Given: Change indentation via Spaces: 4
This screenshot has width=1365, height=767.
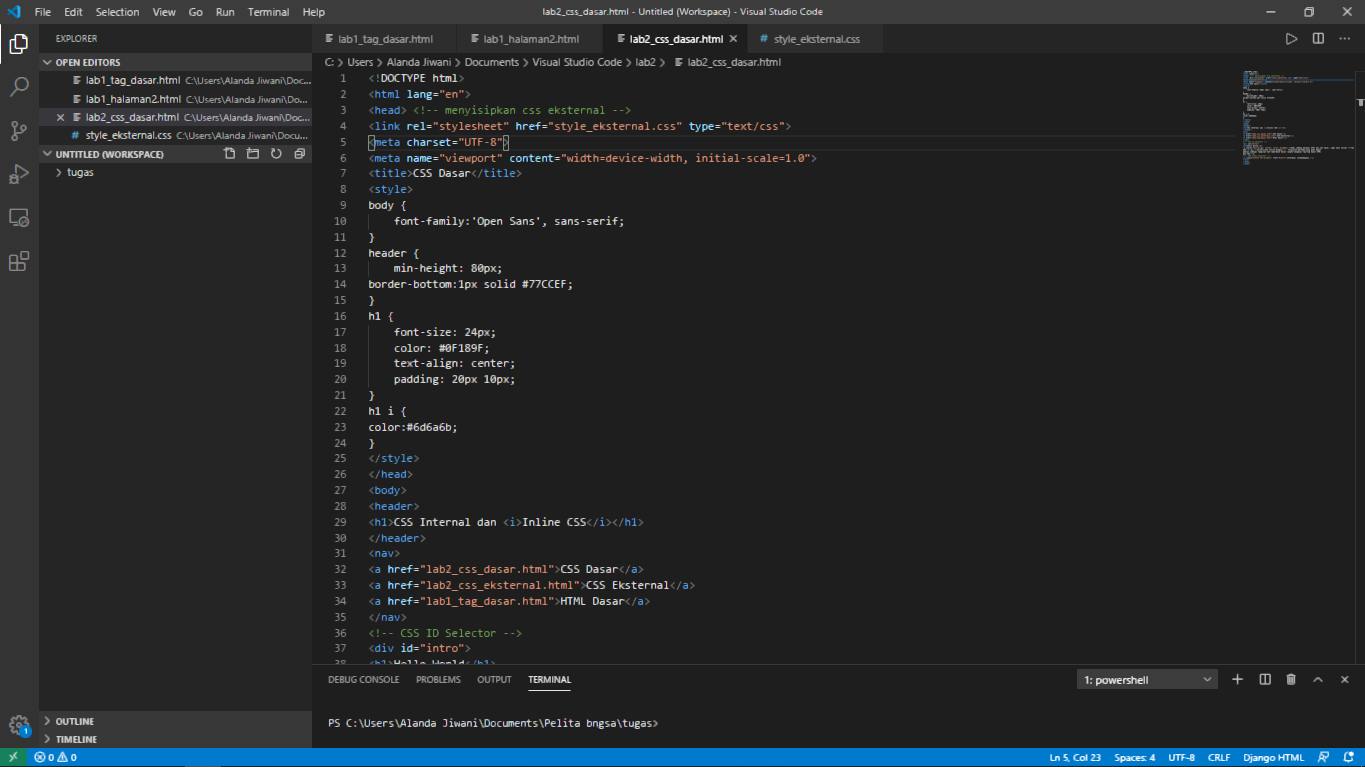Looking at the screenshot, I should (x=1135, y=757).
